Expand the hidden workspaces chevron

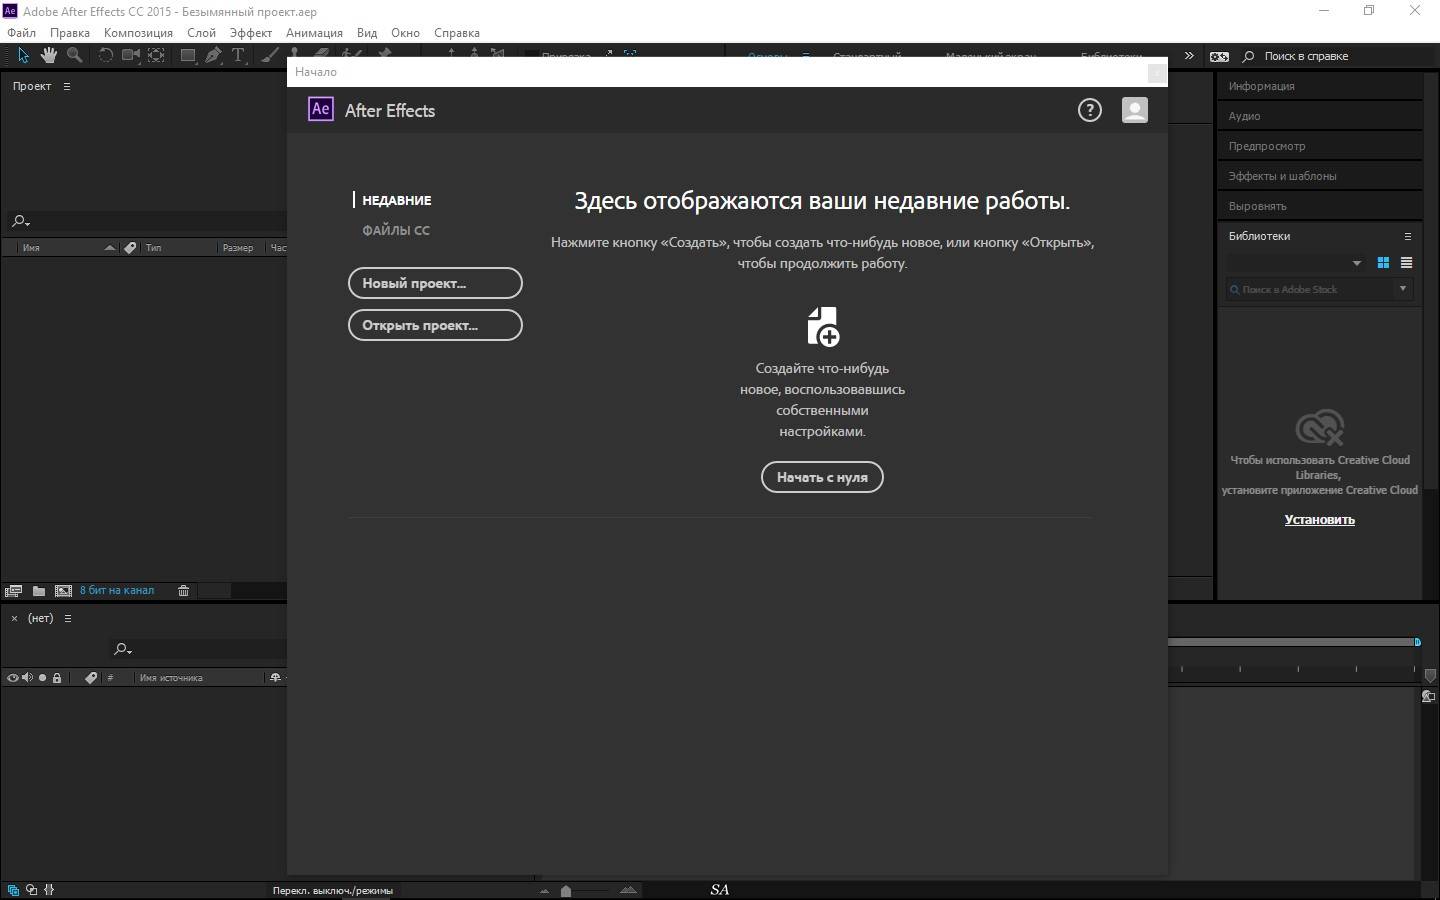point(1189,56)
